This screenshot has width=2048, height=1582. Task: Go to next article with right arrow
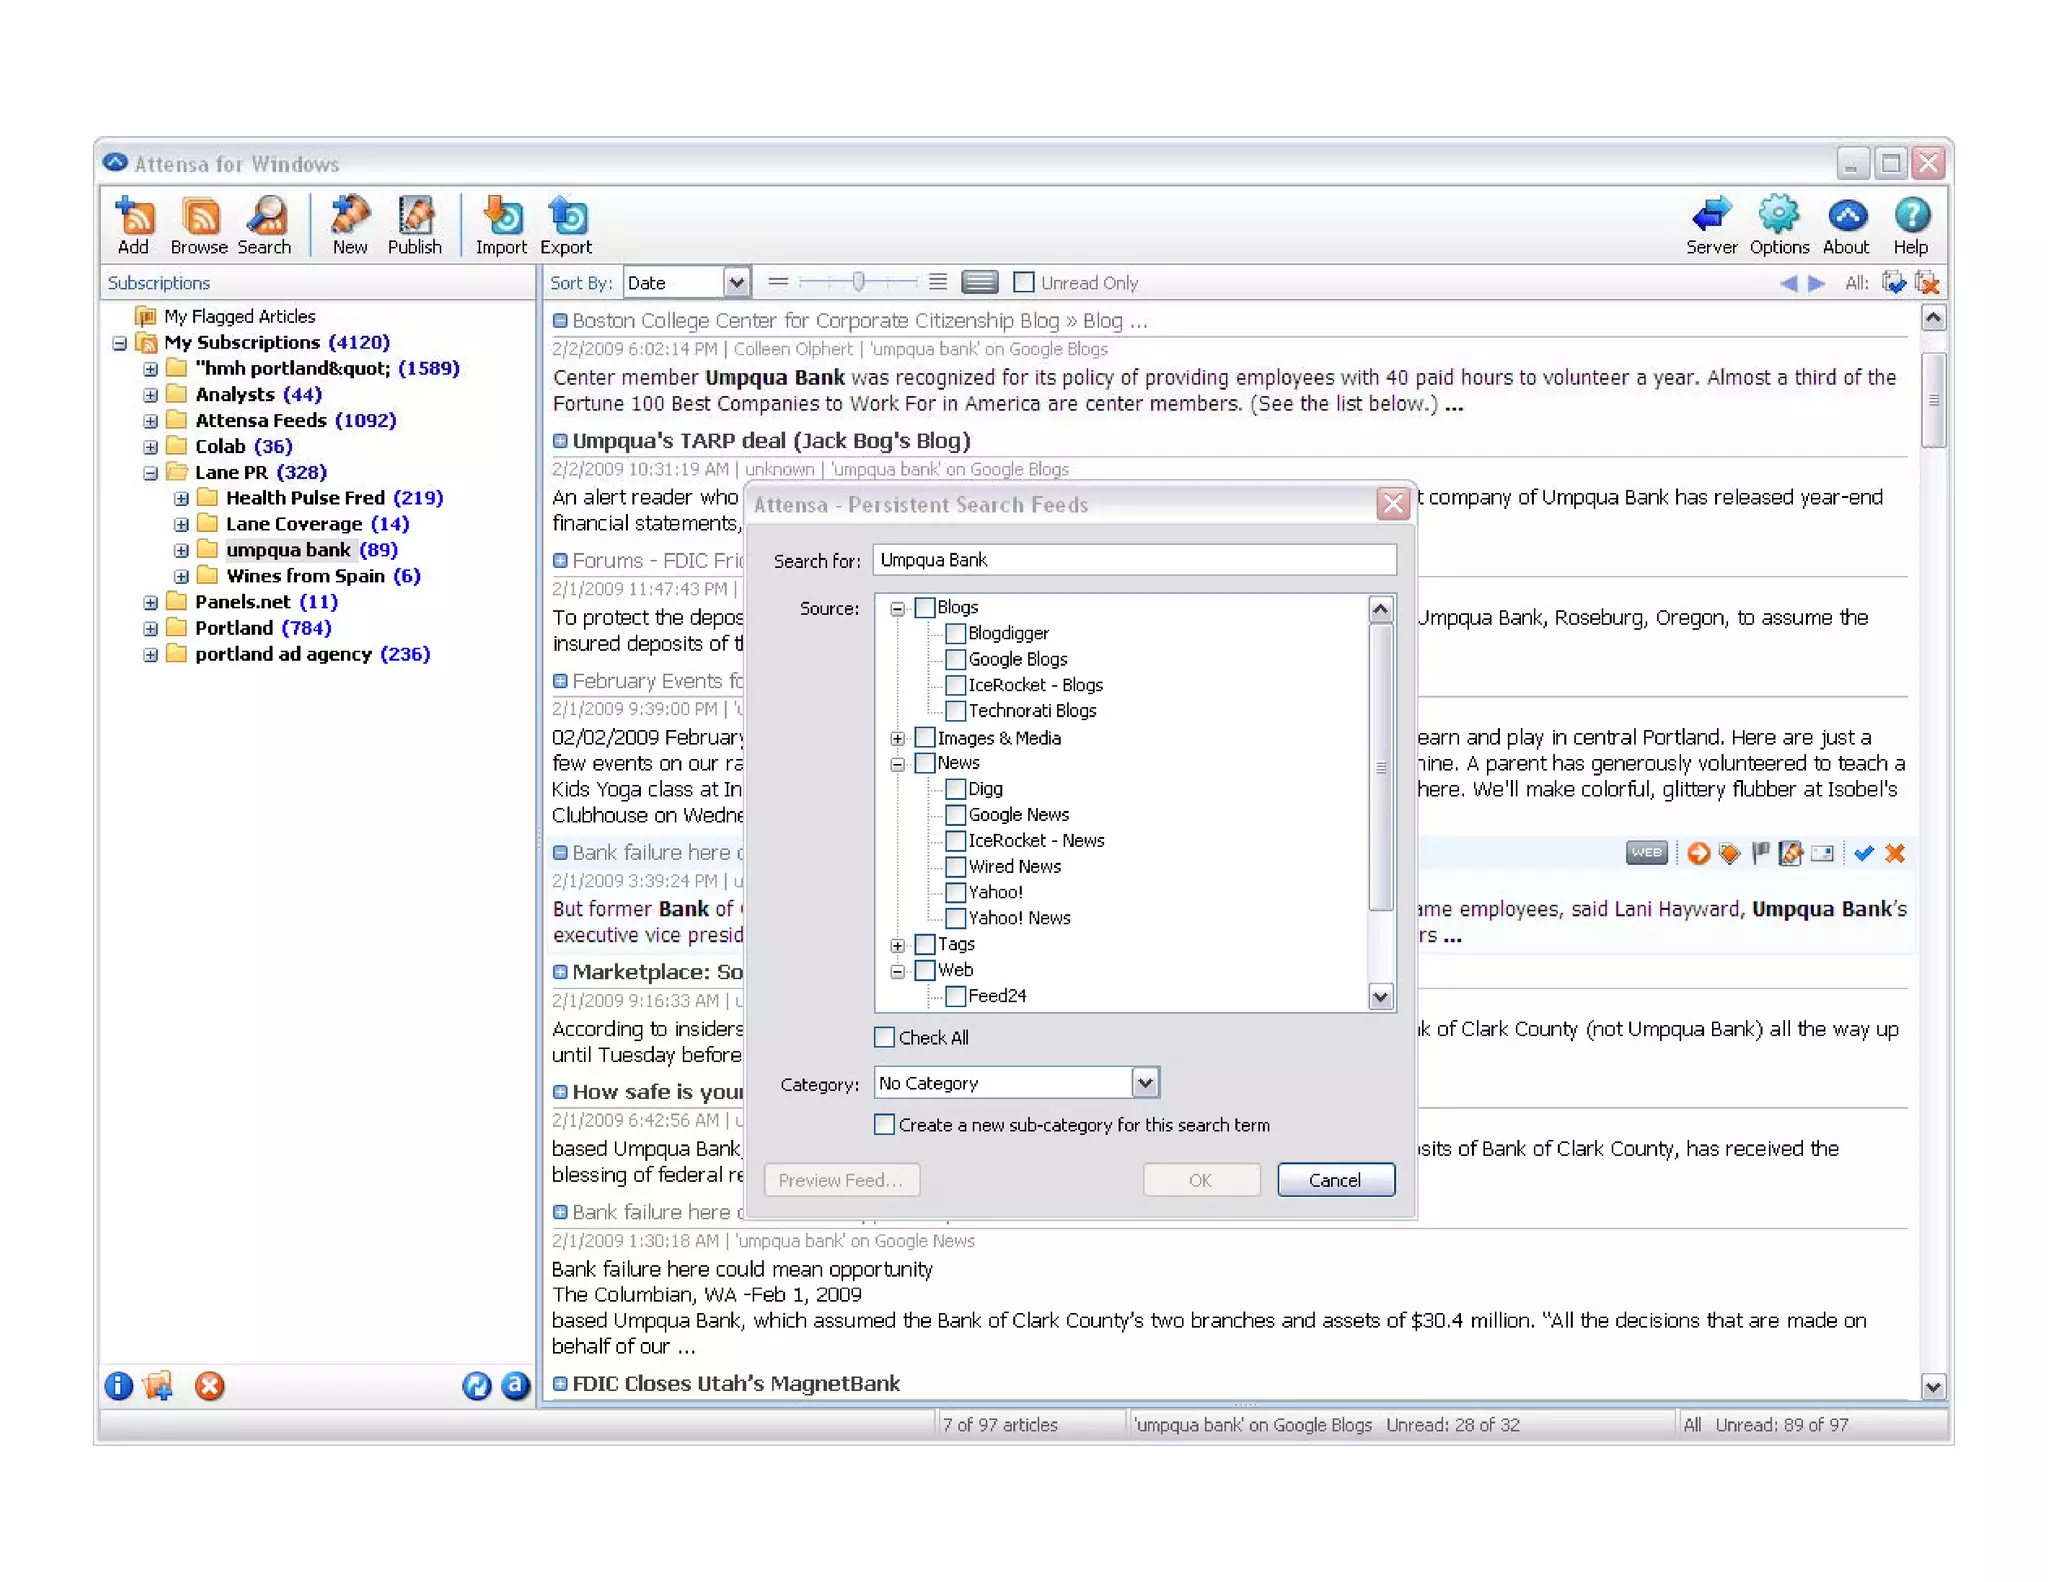tap(1817, 283)
